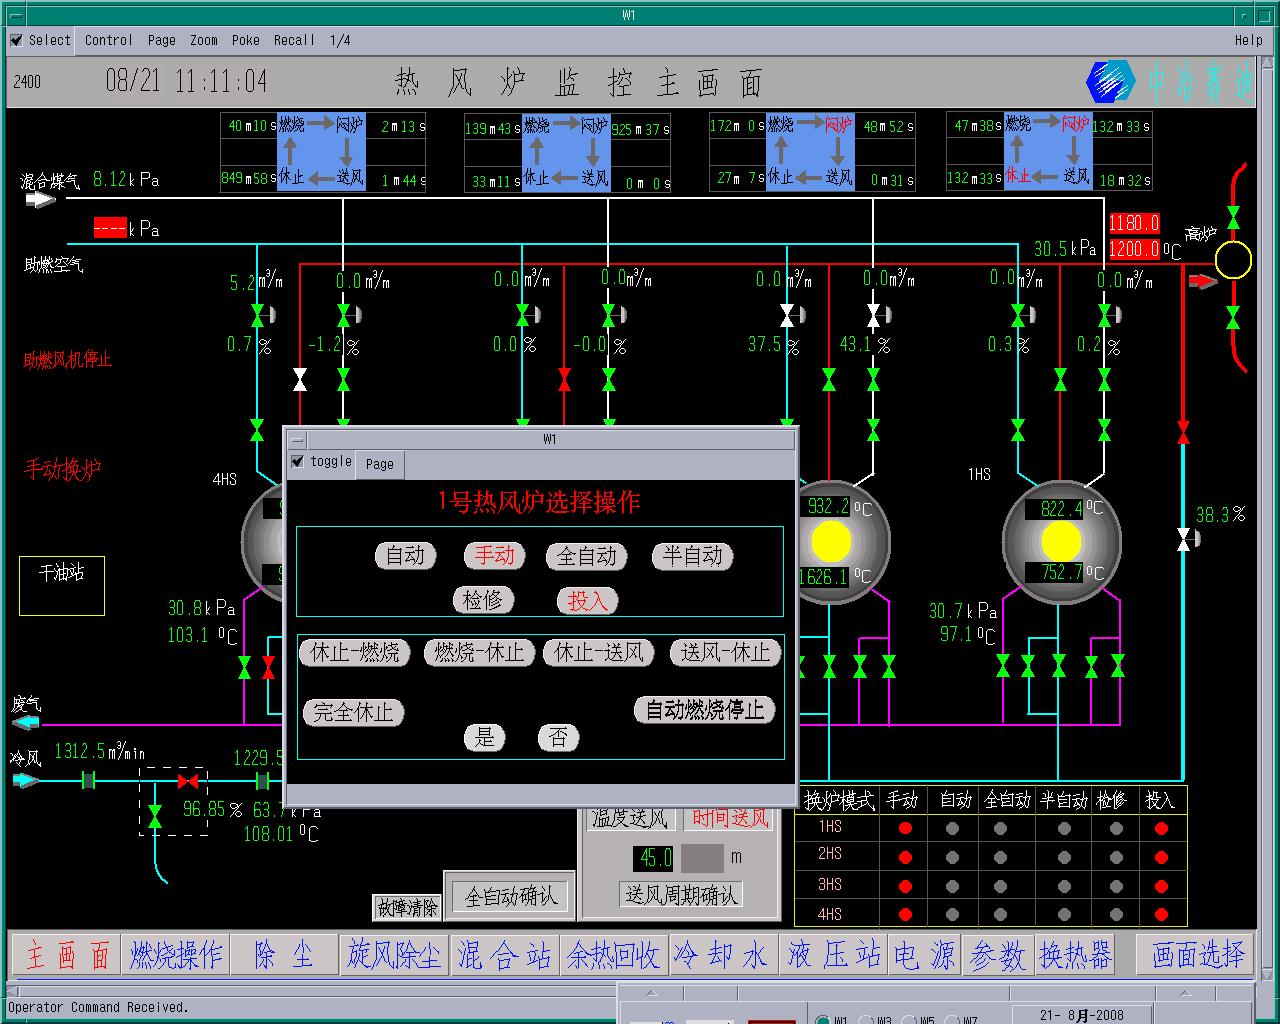
Task: Cancel with the 否 button
Action: click(x=559, y=738)
